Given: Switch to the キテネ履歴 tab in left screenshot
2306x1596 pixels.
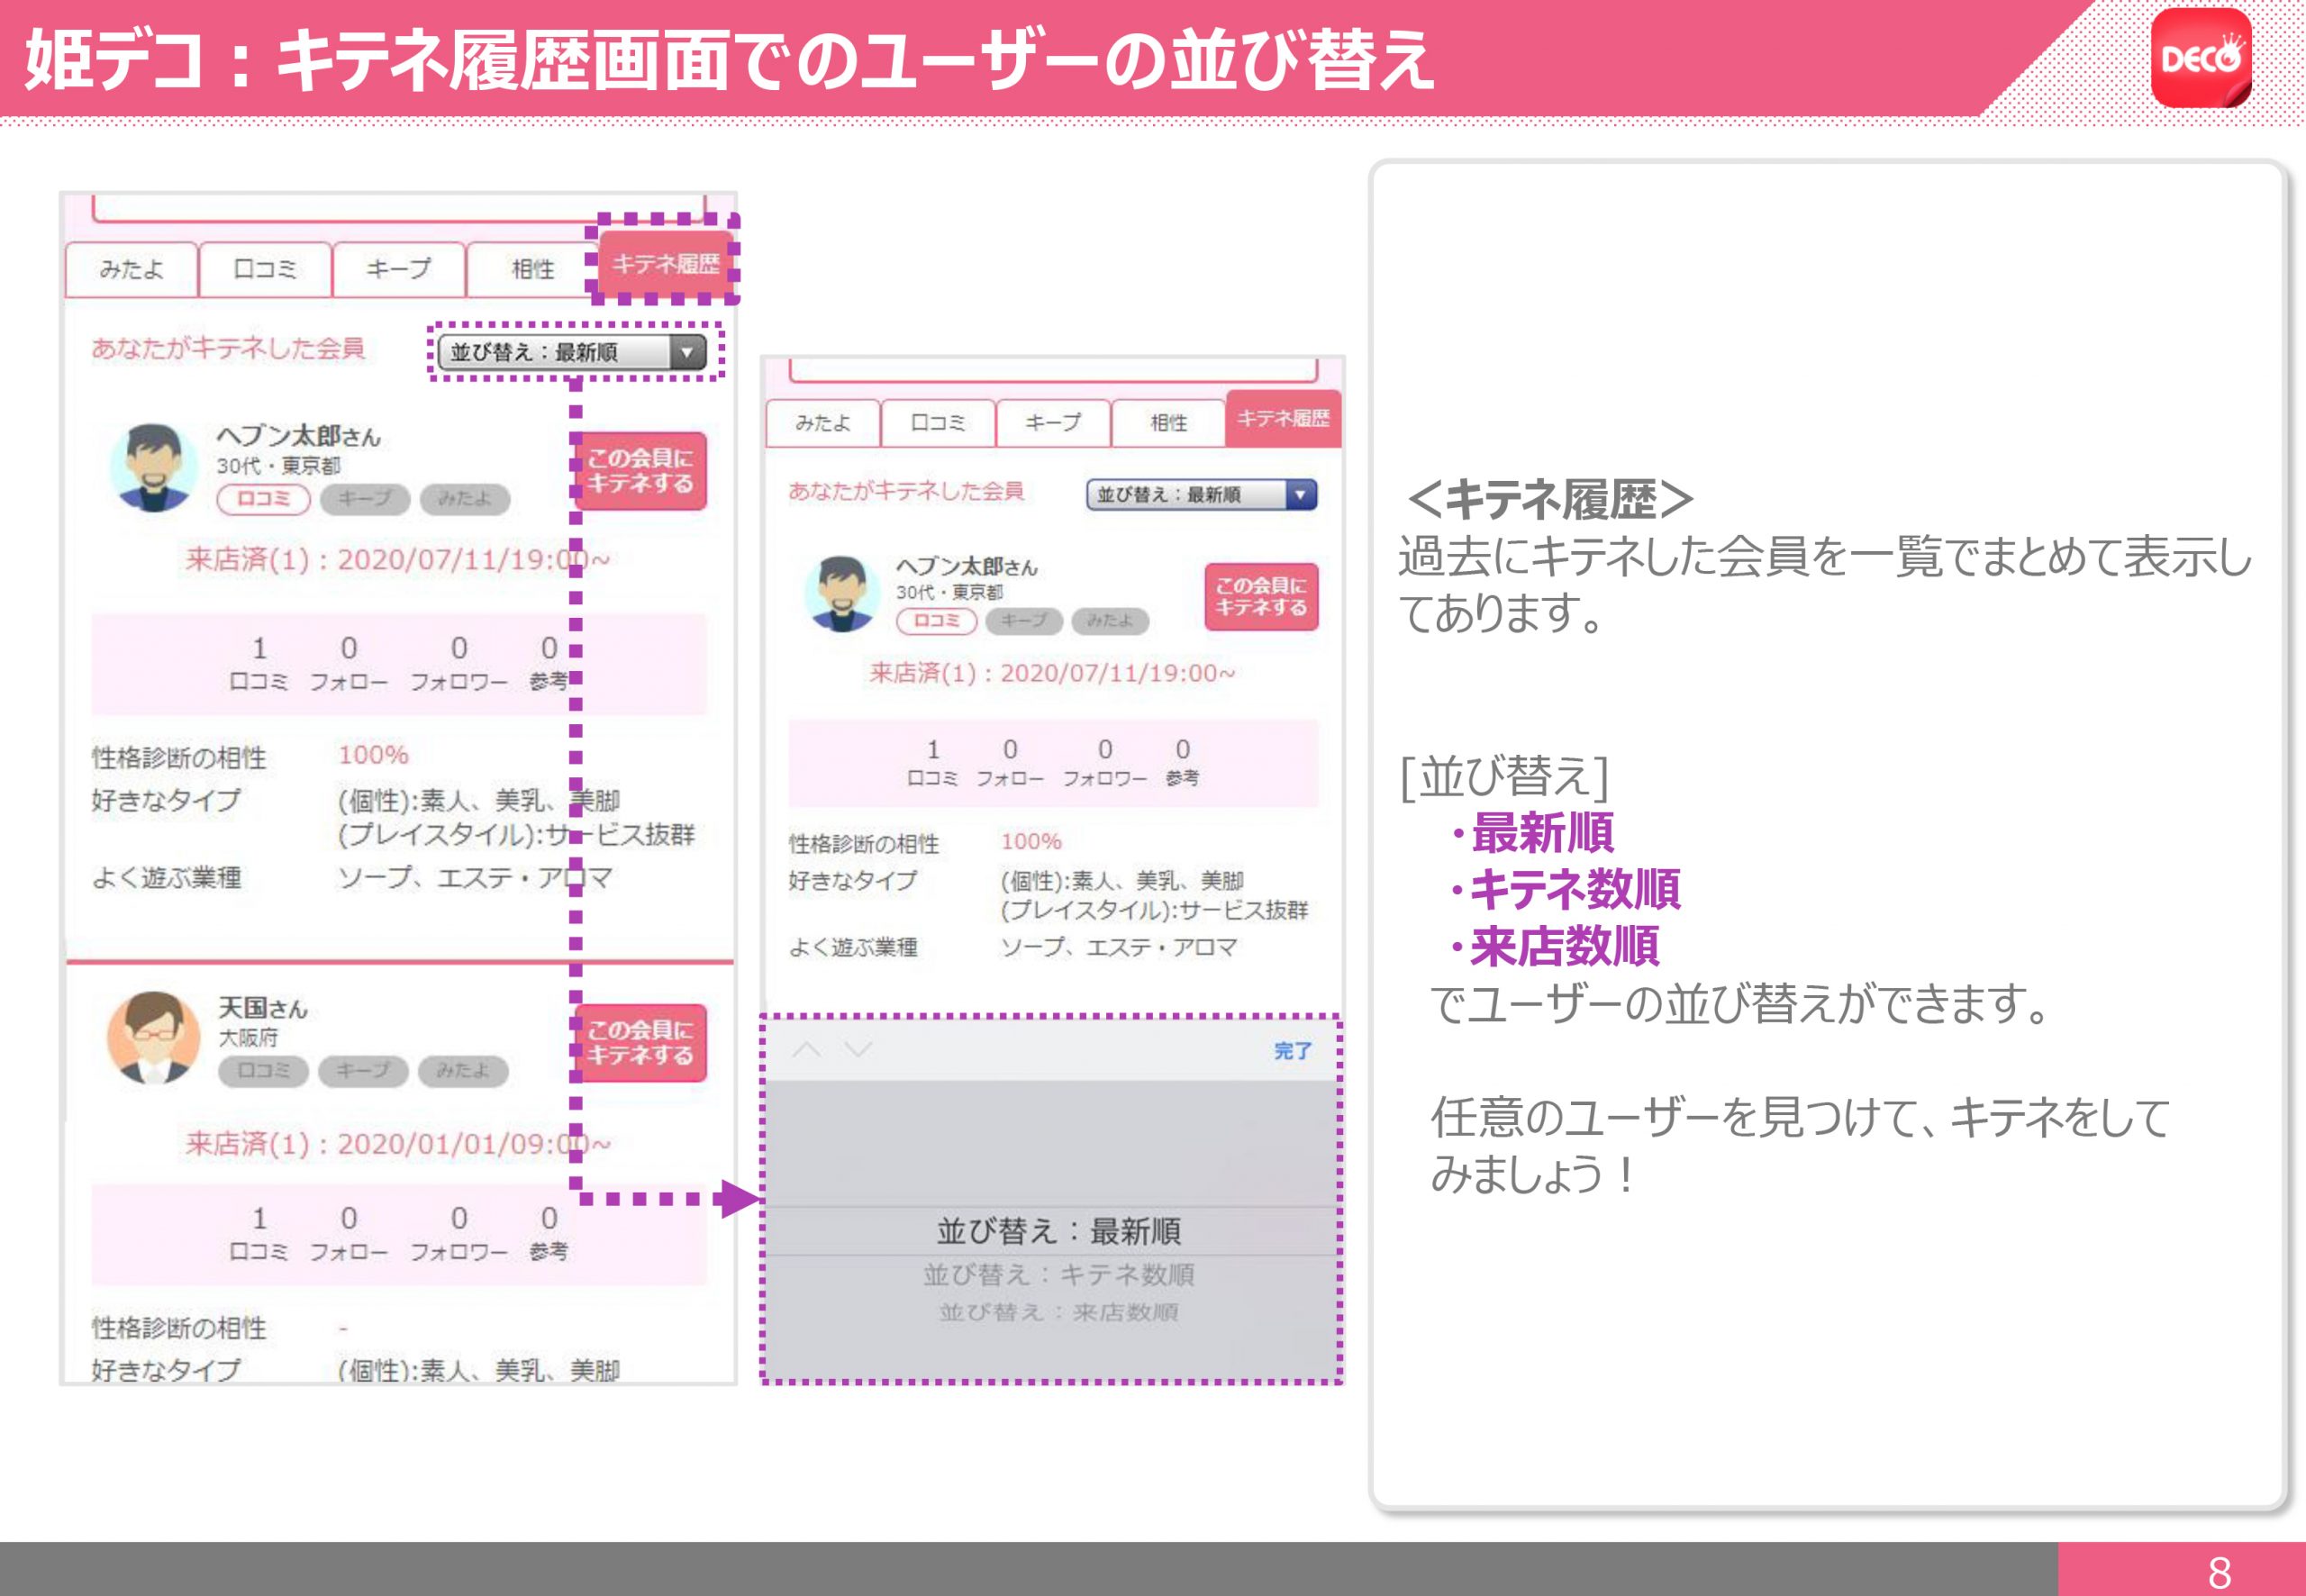Looking at the screenshot, I should [665, 264].
